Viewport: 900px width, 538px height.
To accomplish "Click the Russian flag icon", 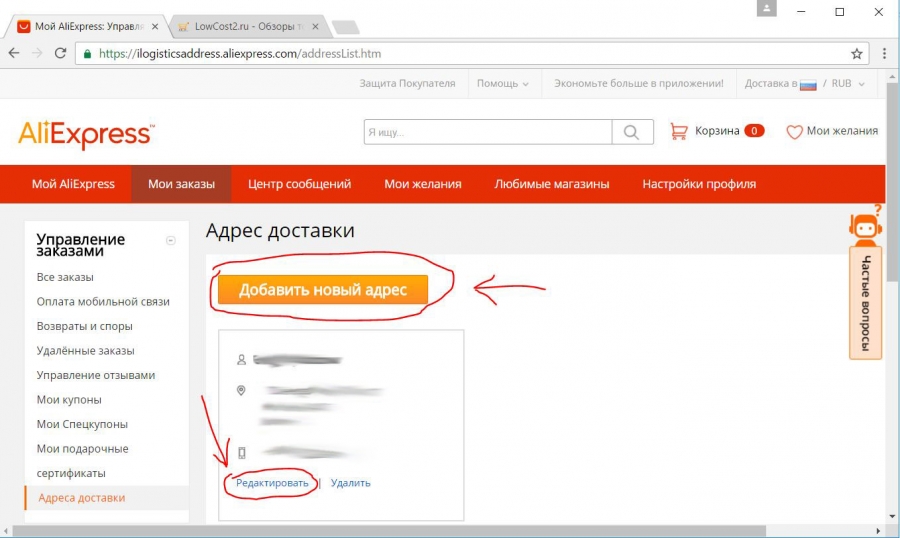I will coord(808,85).
